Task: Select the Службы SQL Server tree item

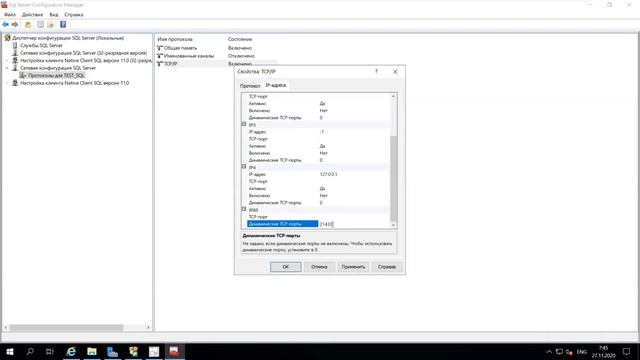Action: point(41,45)
